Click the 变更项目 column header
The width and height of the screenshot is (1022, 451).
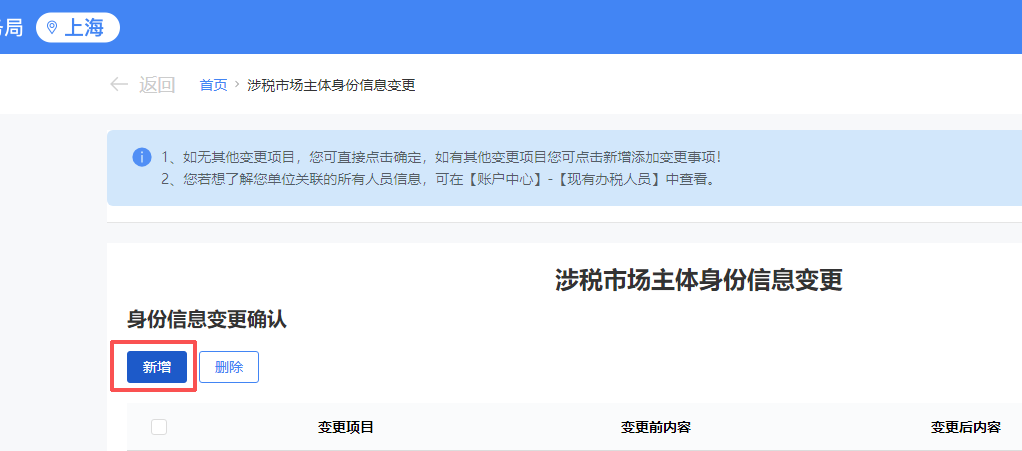(346, 427)
